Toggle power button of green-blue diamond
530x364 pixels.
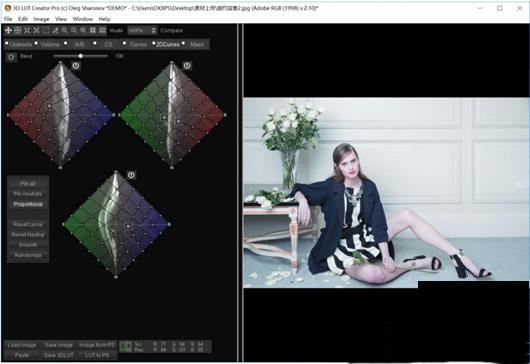131,175
